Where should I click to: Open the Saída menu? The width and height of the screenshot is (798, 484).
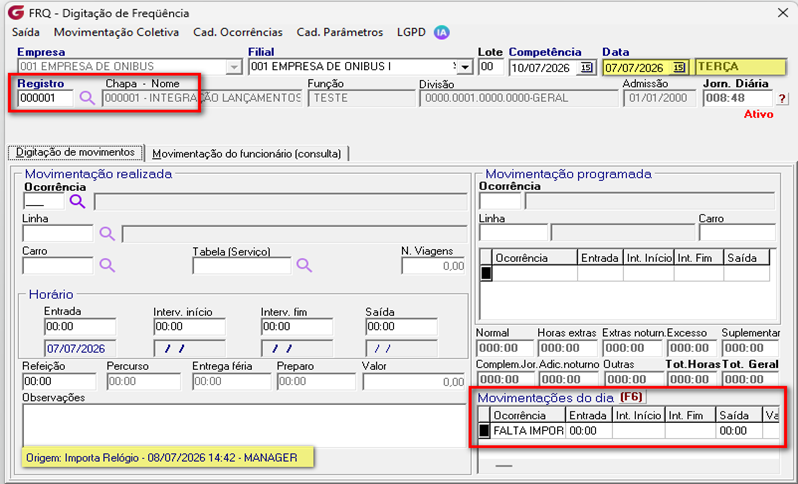coord(25,32)
